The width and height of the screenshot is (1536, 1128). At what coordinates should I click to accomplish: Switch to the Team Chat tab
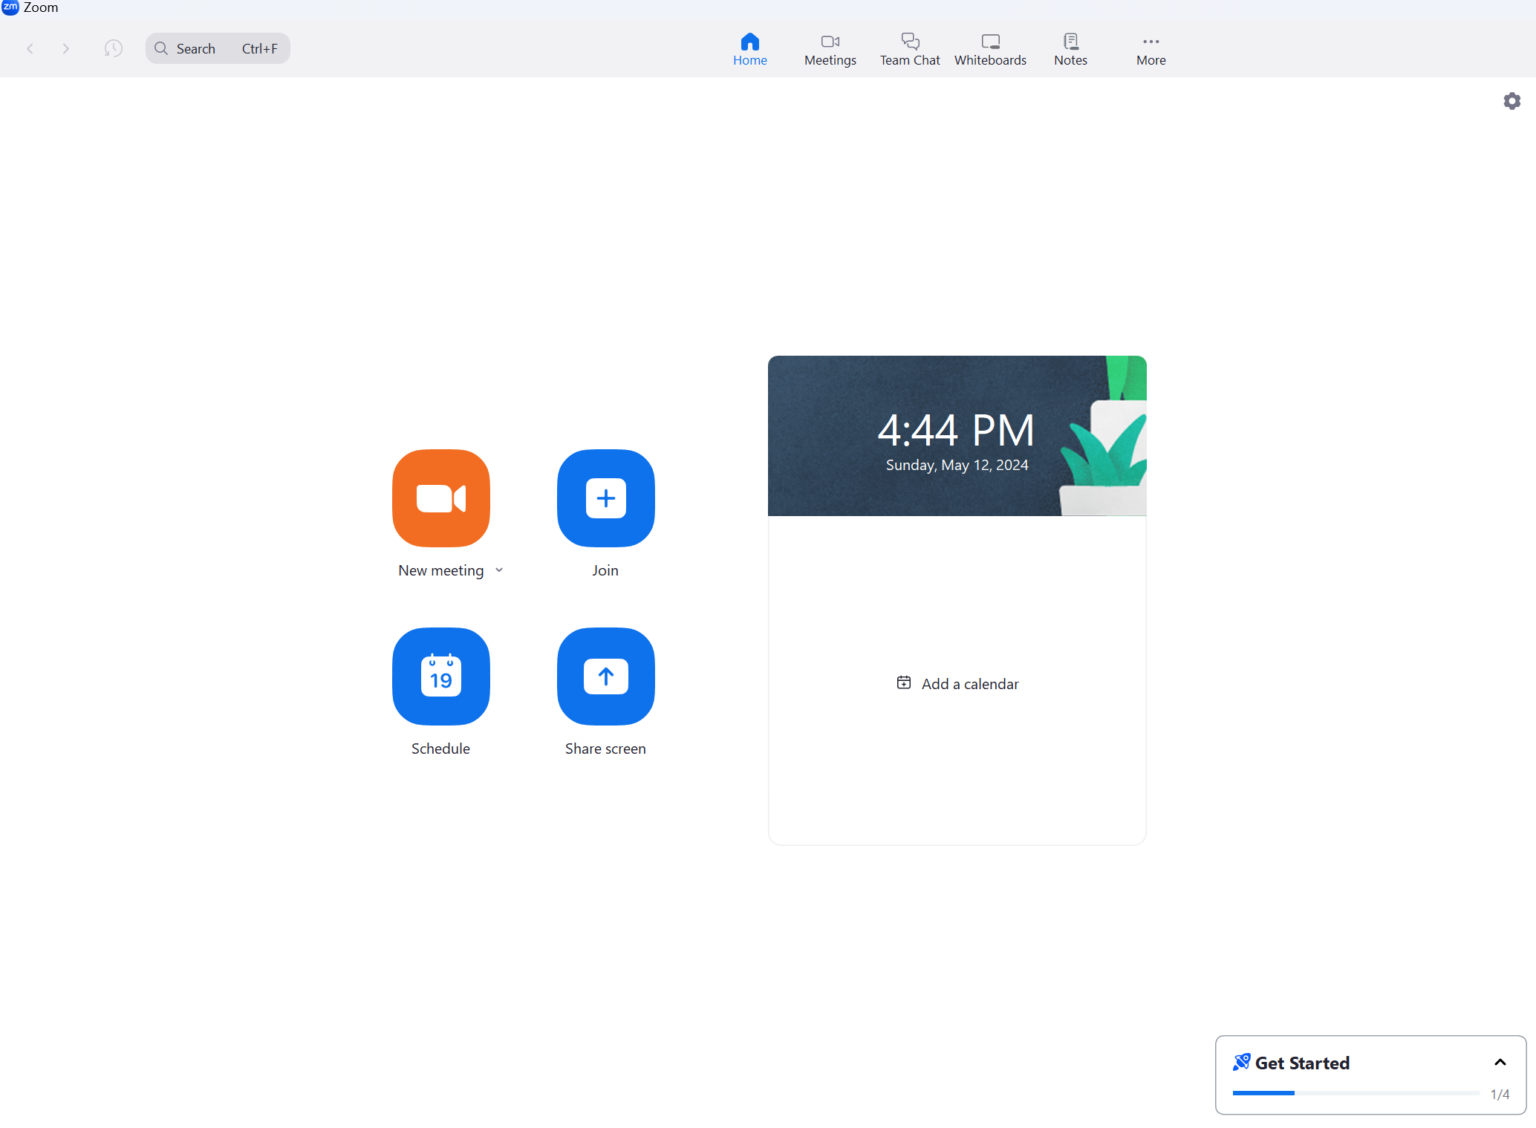[x=909, y=48]
